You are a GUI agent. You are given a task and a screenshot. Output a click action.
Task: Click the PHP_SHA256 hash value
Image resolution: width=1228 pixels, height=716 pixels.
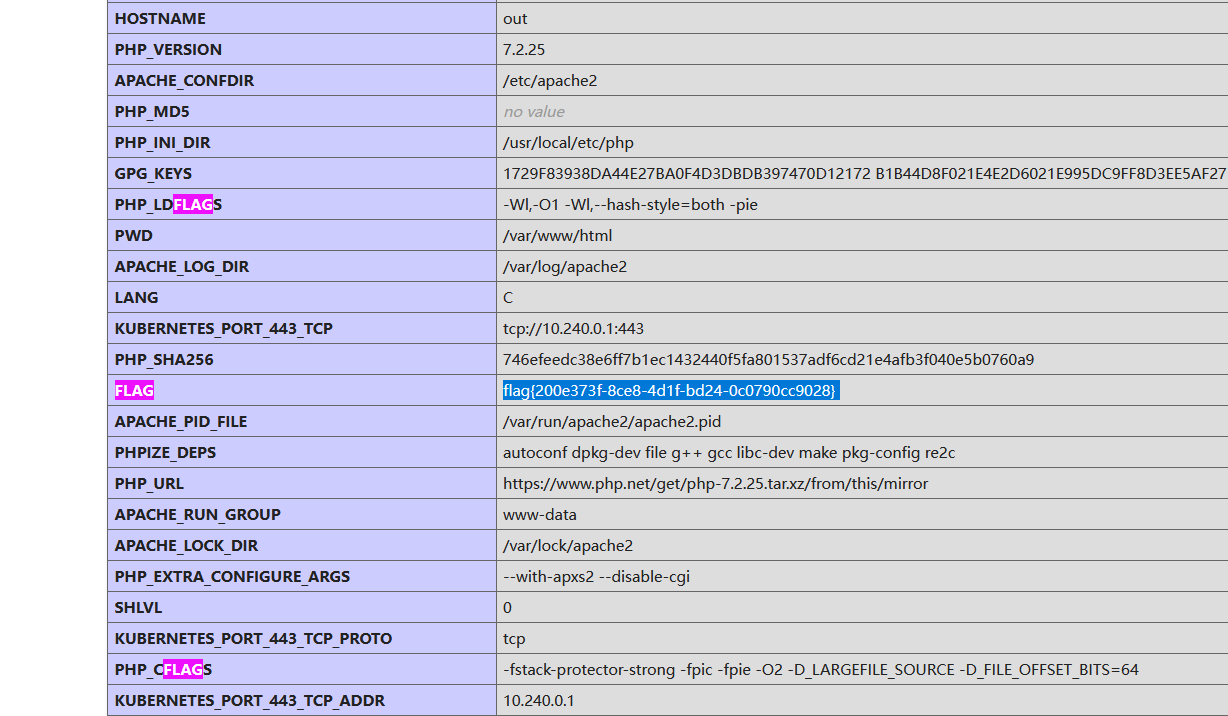[x=768, y=359]
